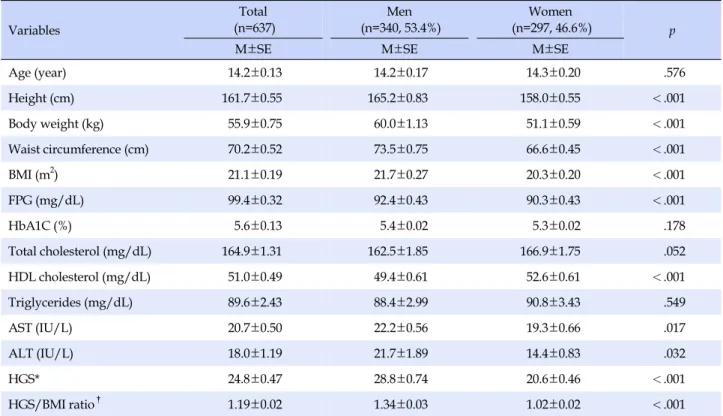Screen dimensions: 723x416
Task: Select Total triglycerides '89.6±2.43'
Action: click(x=255, y=303)
